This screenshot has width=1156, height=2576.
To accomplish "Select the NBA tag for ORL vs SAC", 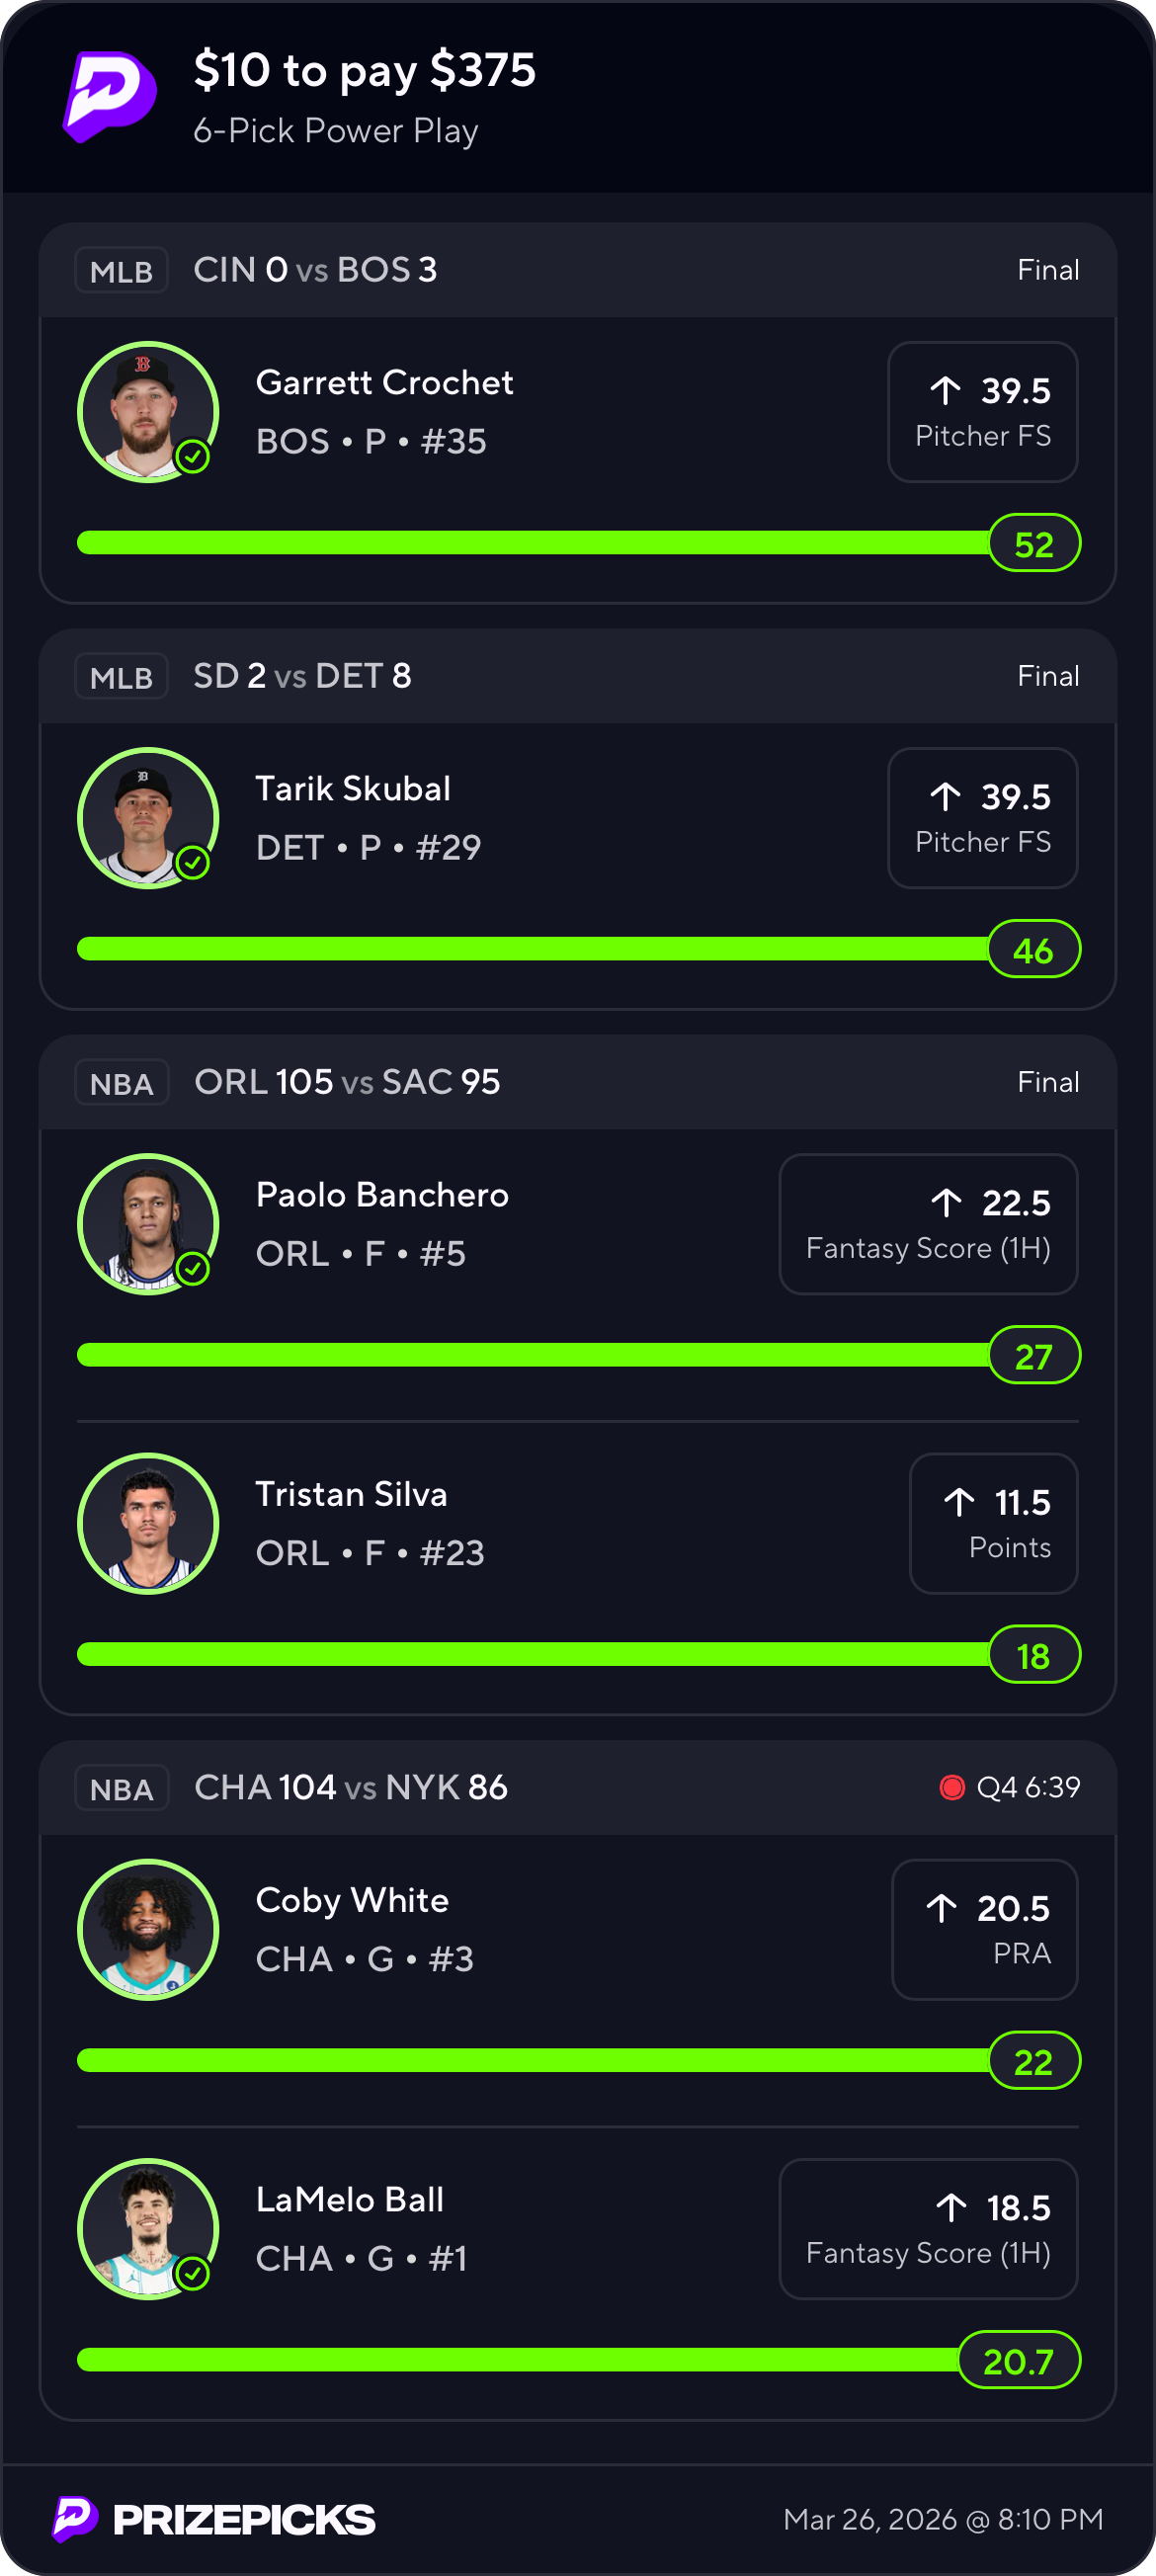I will point(122,1083).
